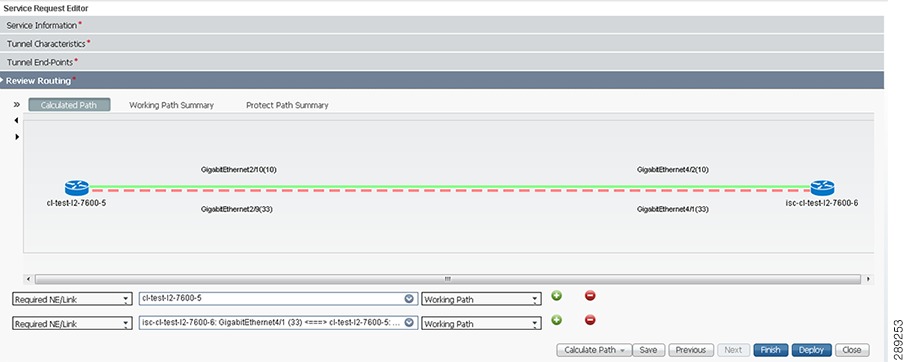Click the GigabitEthernet2/9(33) link label

tap(237, 209)
